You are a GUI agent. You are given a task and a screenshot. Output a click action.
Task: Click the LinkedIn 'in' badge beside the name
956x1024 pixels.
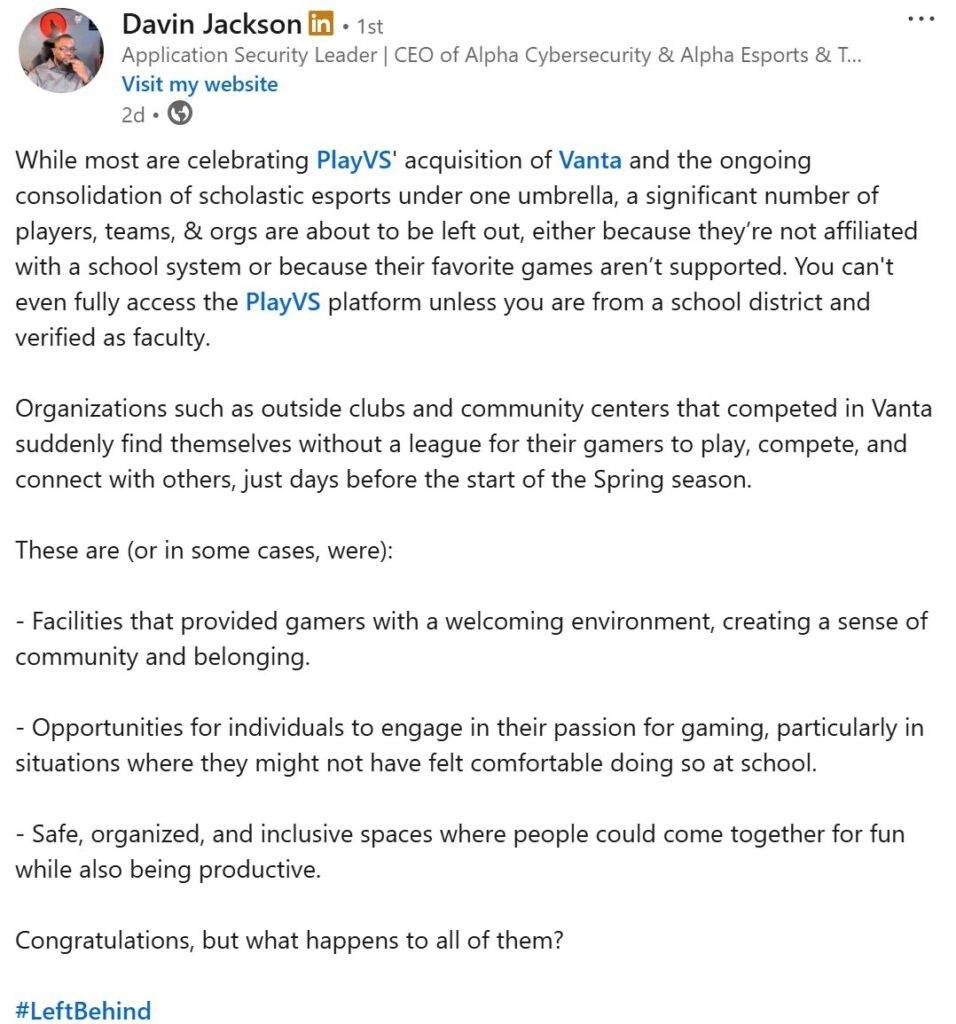(321, 24)
